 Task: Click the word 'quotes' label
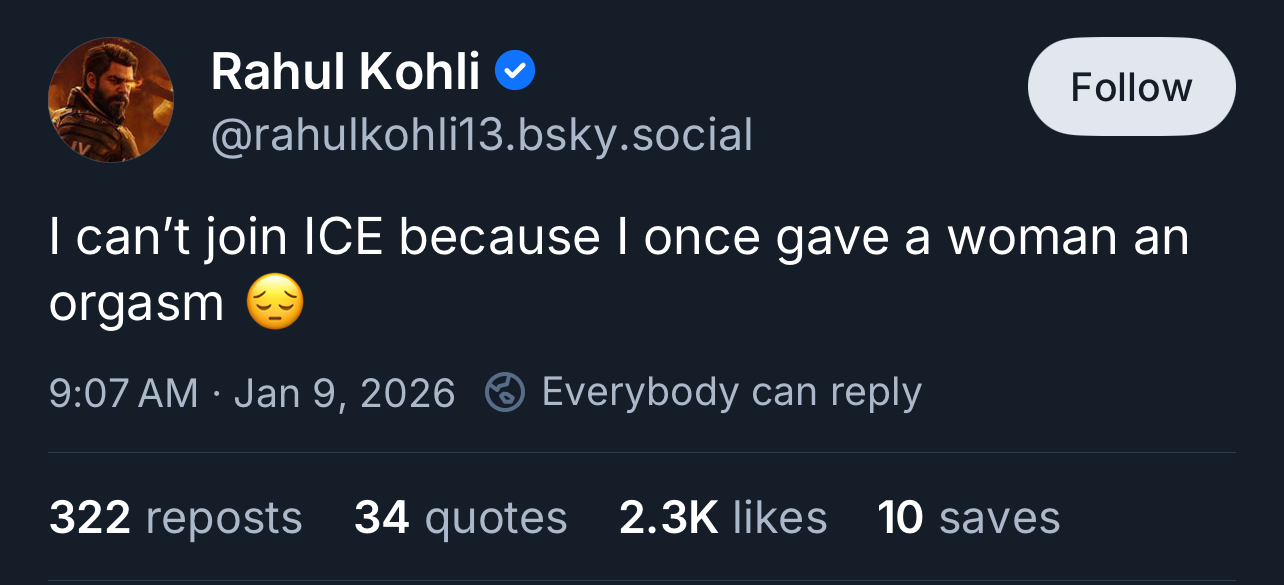tap(495, 518)
